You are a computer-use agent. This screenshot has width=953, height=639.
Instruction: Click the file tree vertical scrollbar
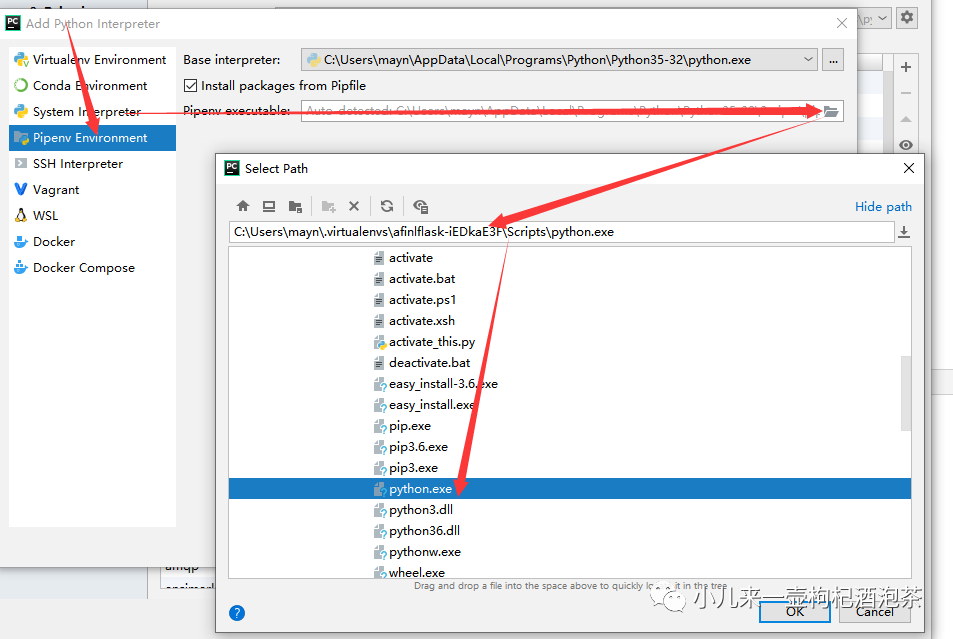pyautogui.click(x=906, y=393)
